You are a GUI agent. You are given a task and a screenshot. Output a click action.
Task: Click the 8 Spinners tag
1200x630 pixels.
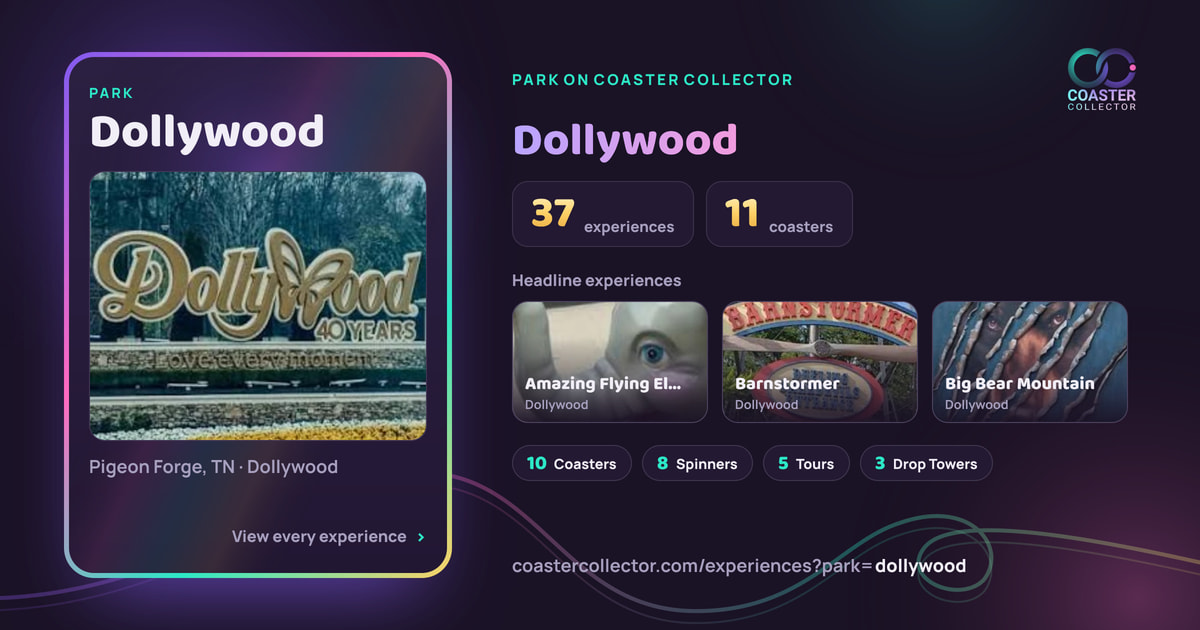pos(697,464)
